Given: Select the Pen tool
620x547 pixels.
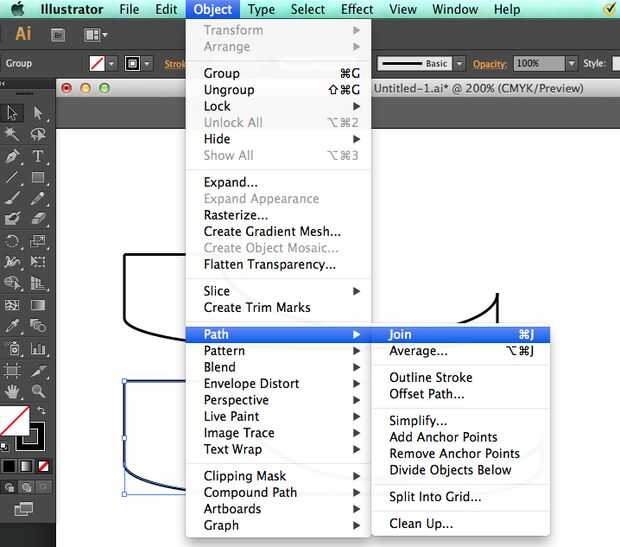Looking at the screenshot, I should click(x=12, y=156).
